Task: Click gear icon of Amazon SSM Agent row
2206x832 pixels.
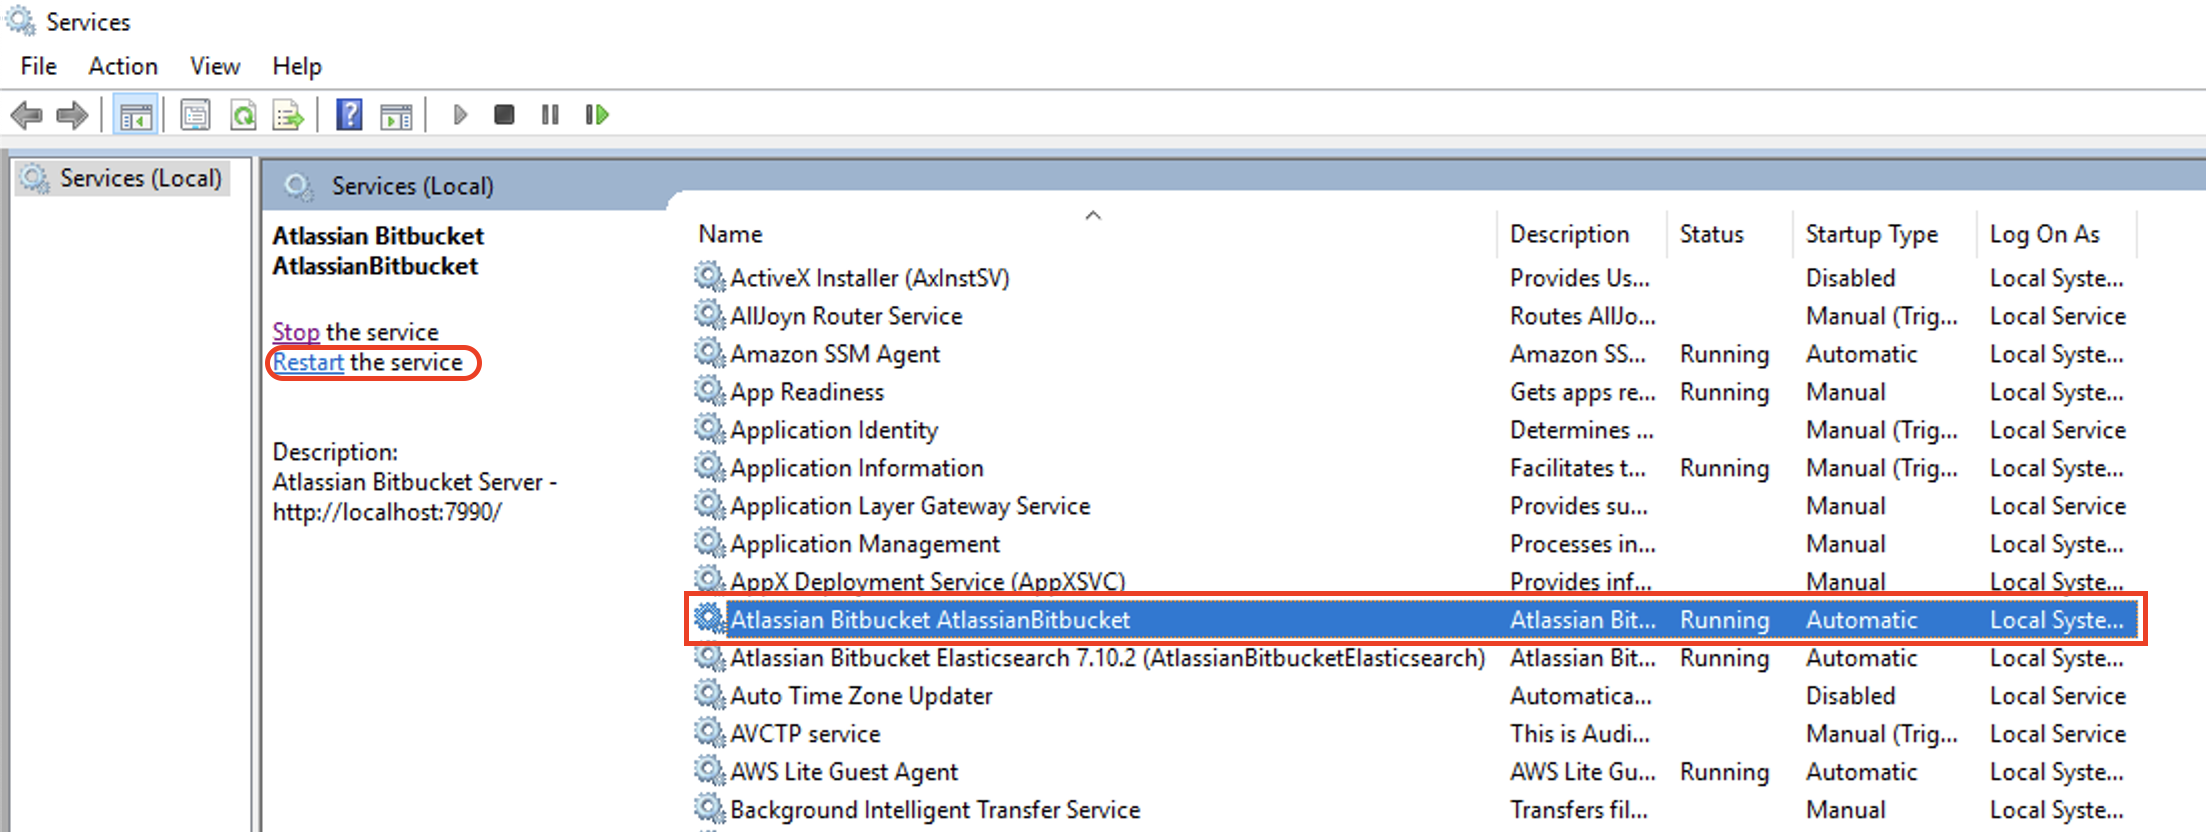Action: [x=709, y=352]
